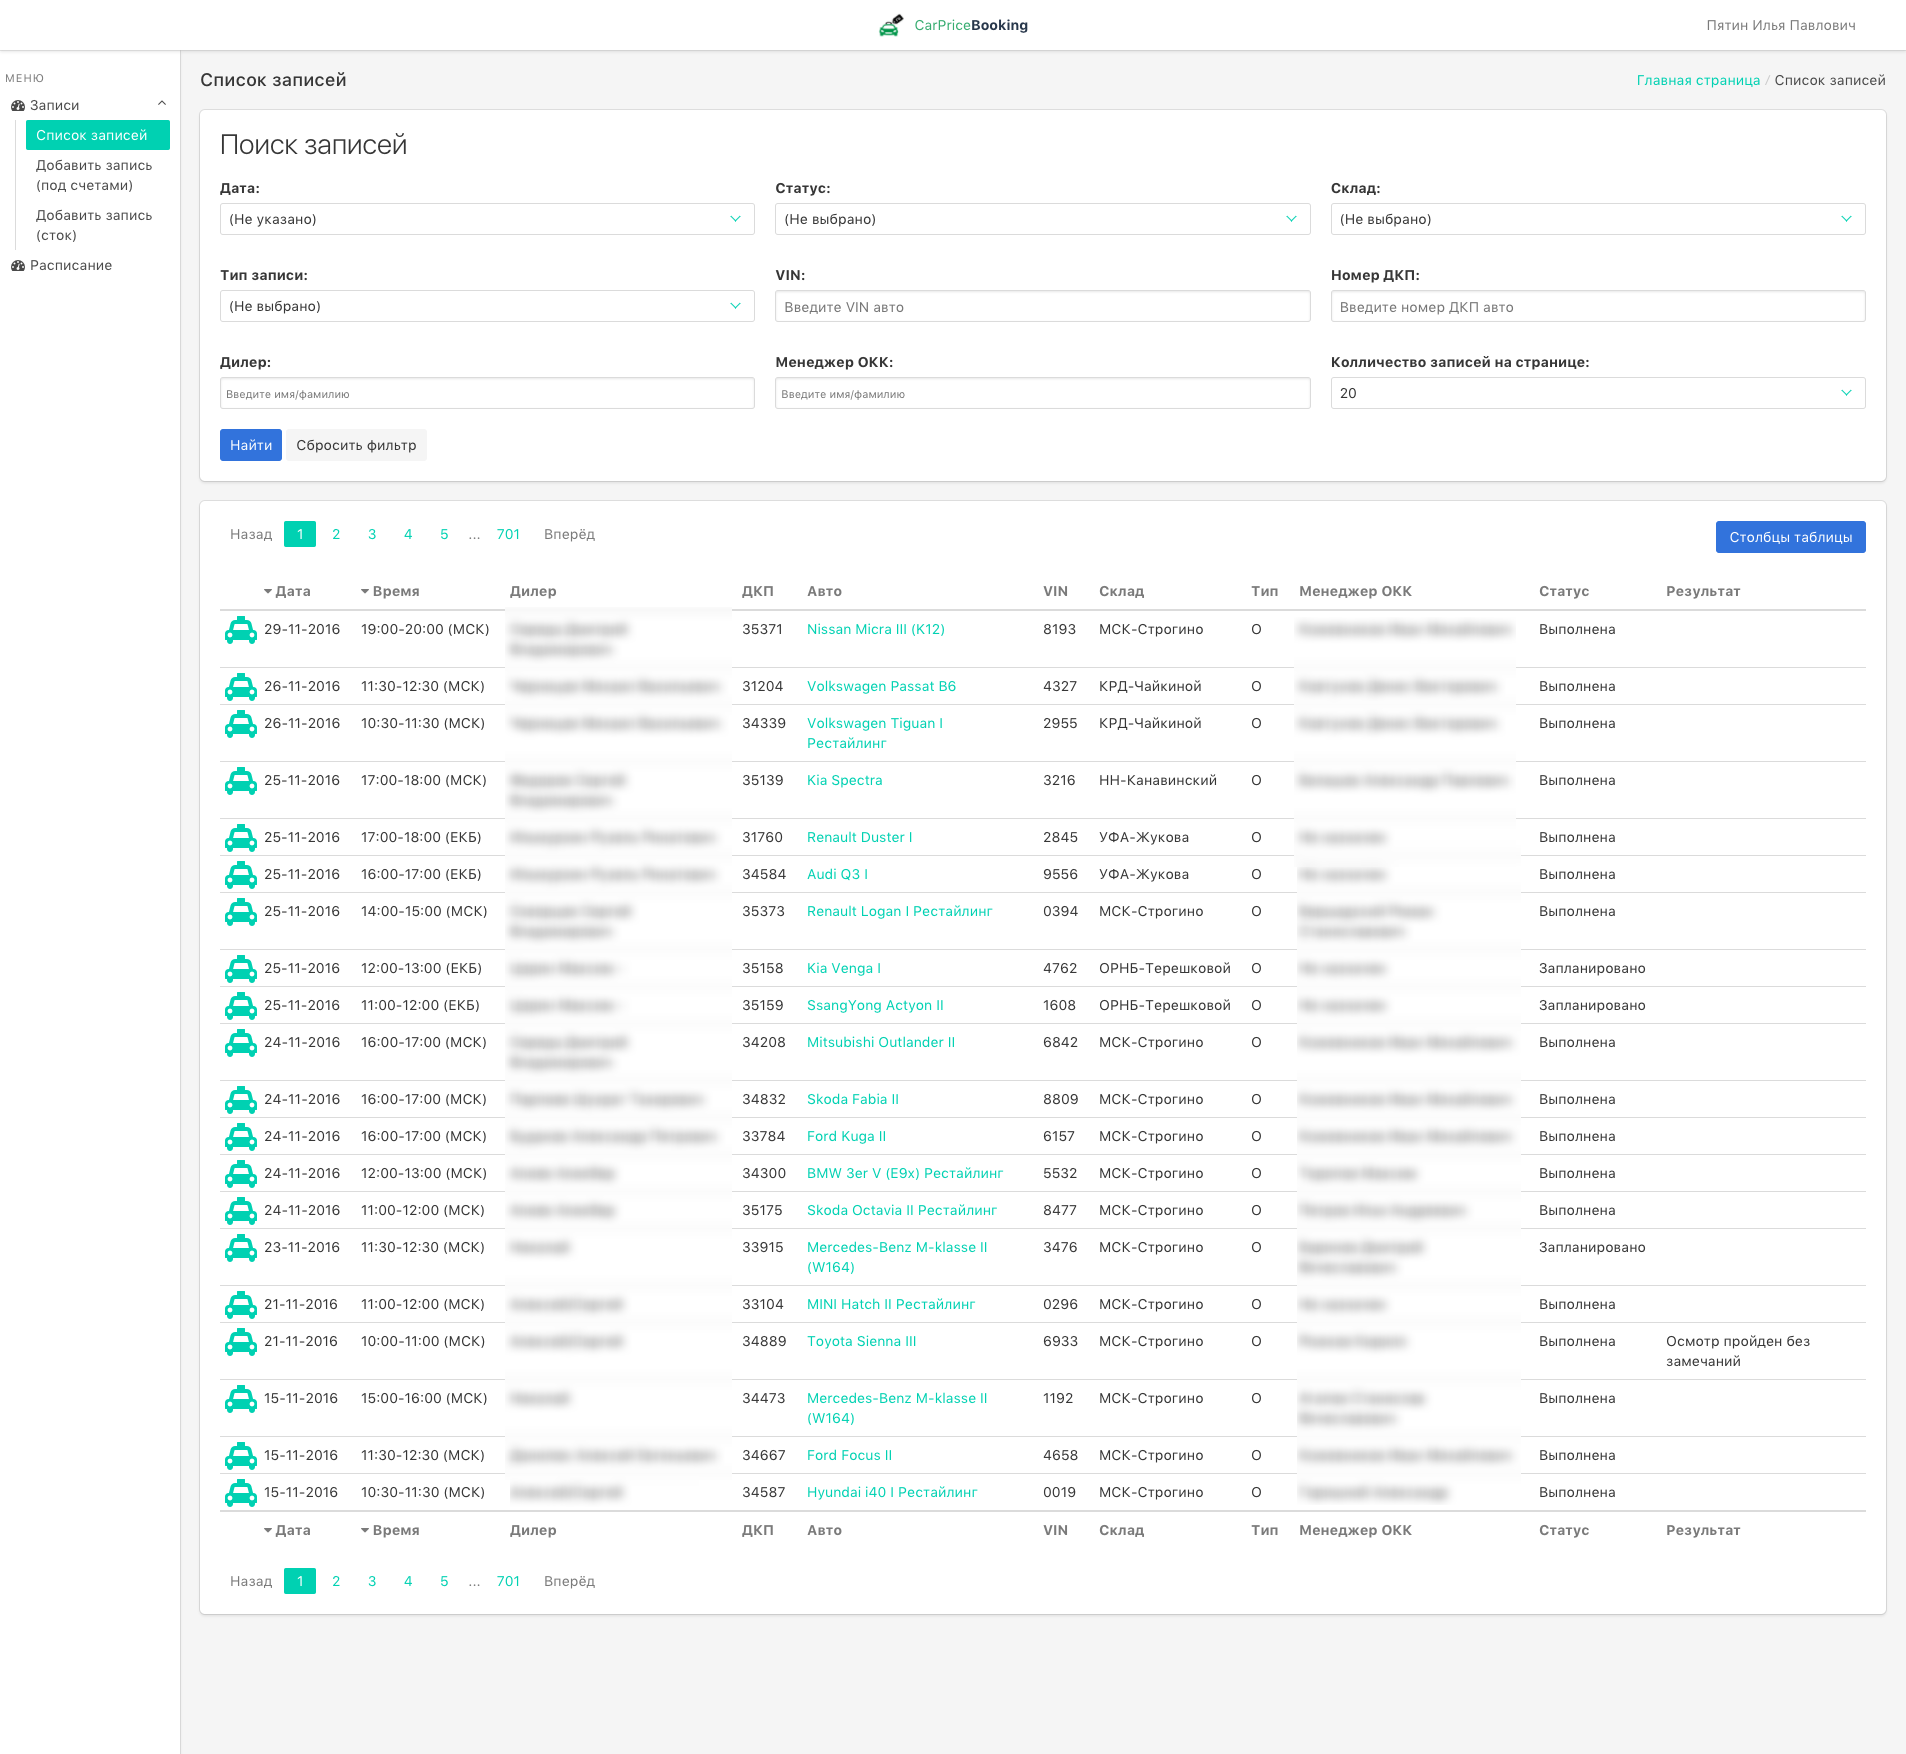This screenshot has height=1754, width=1906.
Task: Open the Mitsubishi Outlander II link
Action: tap(881, 1043)
